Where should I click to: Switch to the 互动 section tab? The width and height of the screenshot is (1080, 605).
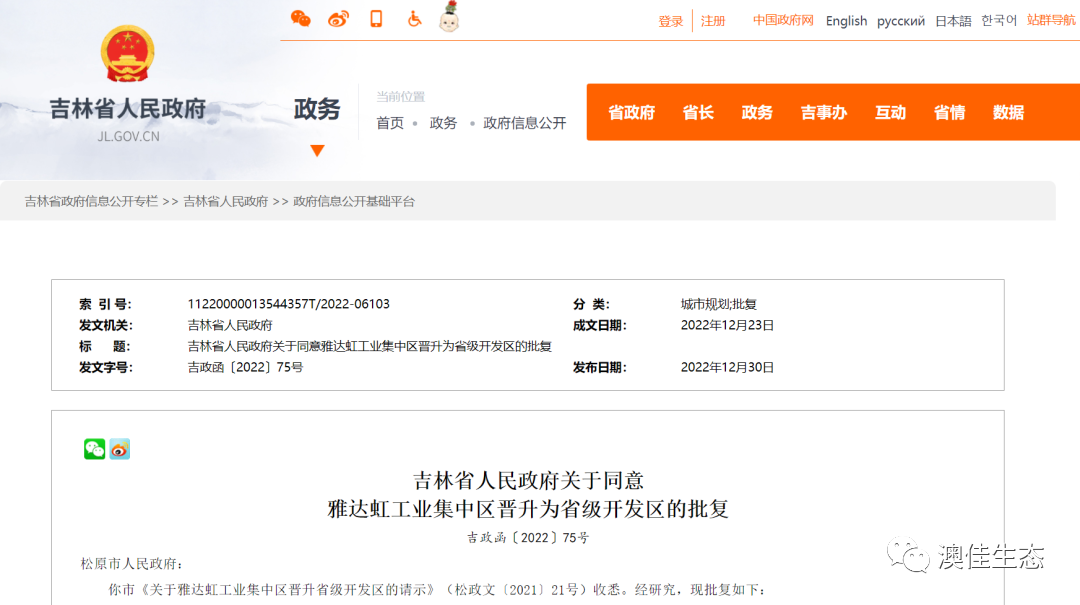pyautogui.click(x=890, y=113)
